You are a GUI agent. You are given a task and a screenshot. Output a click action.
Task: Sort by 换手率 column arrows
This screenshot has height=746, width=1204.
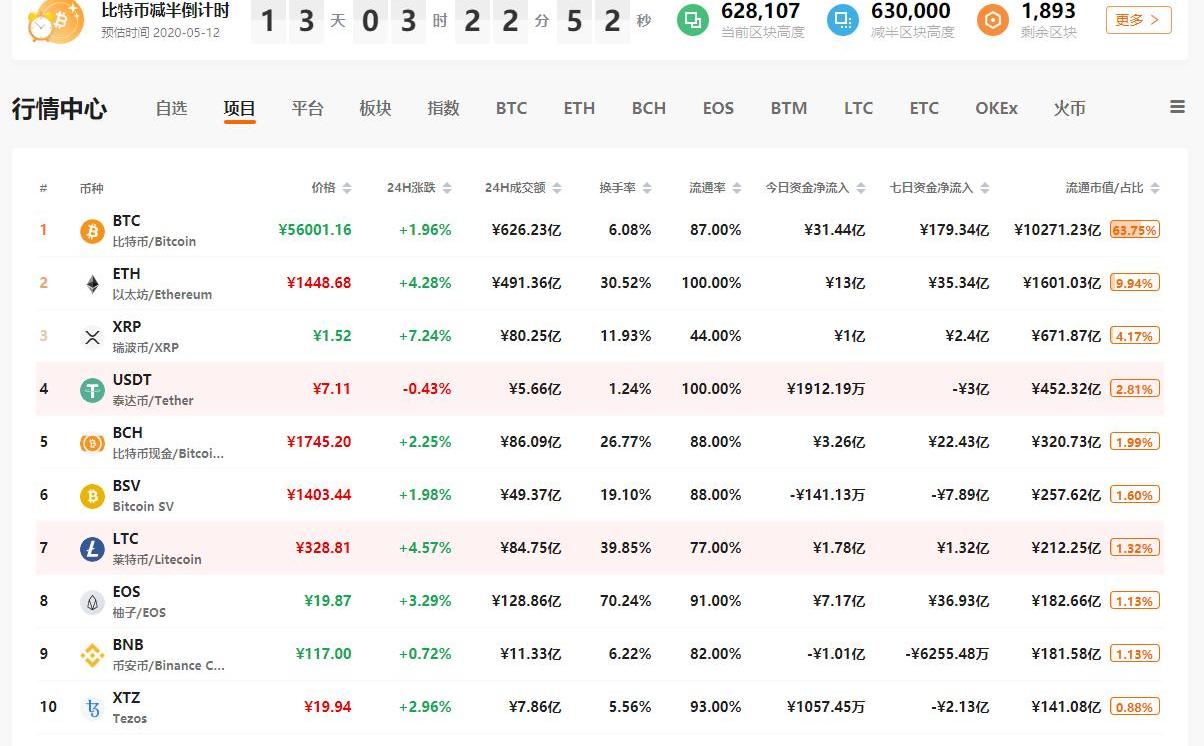[647, 188]
